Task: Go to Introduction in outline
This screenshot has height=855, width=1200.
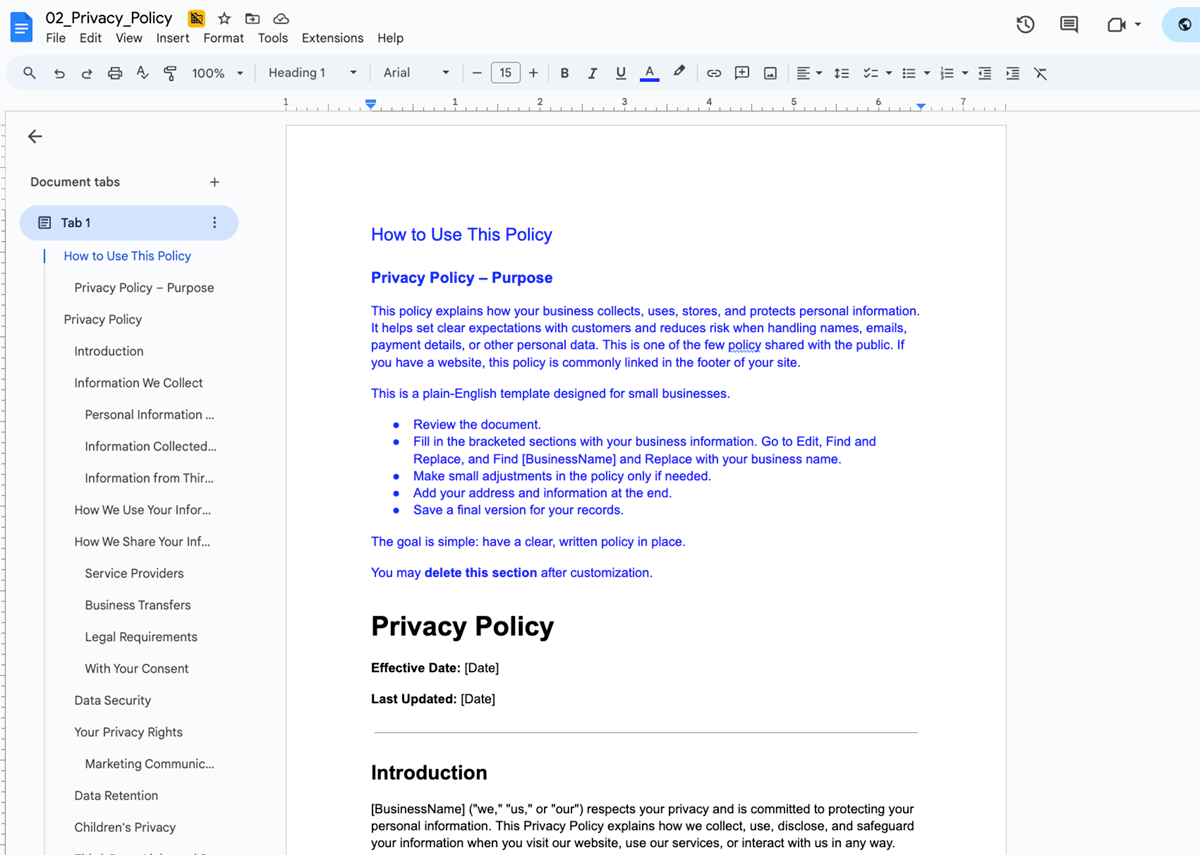Action: click(109, 351)
